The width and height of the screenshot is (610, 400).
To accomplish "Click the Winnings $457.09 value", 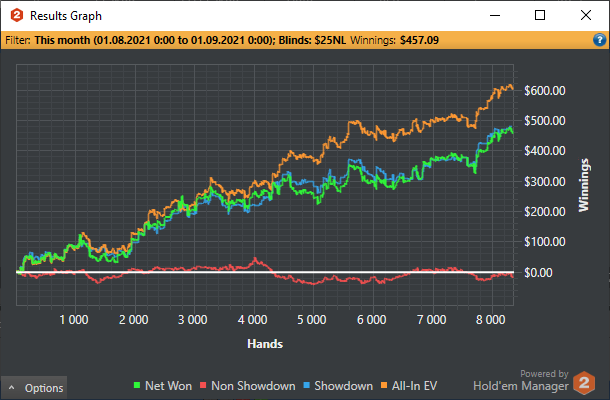I will 419,40.
